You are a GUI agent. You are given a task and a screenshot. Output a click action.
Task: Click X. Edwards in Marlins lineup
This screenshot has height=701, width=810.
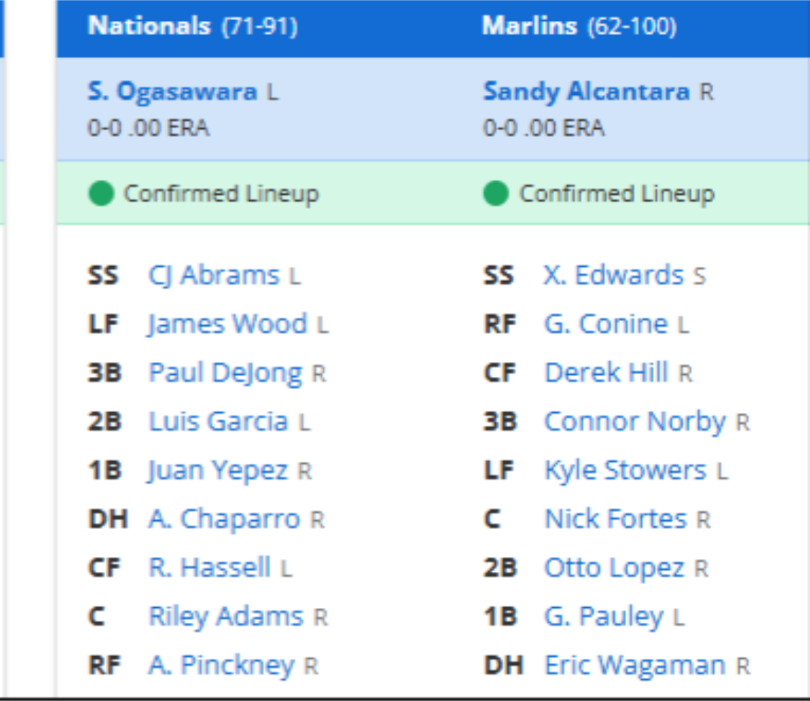pos(614,275)
